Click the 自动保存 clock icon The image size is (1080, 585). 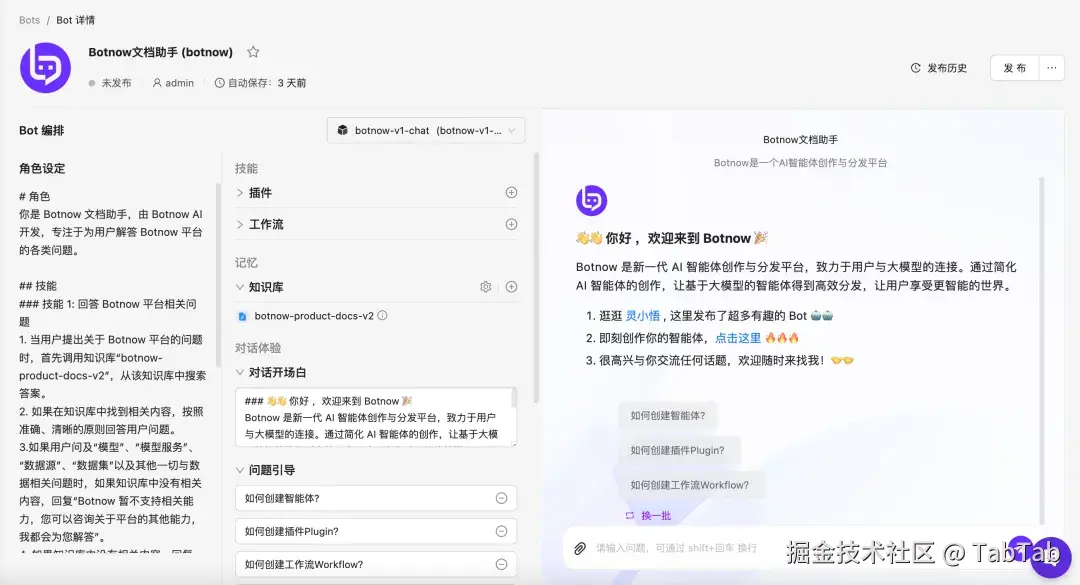(220, 83)
